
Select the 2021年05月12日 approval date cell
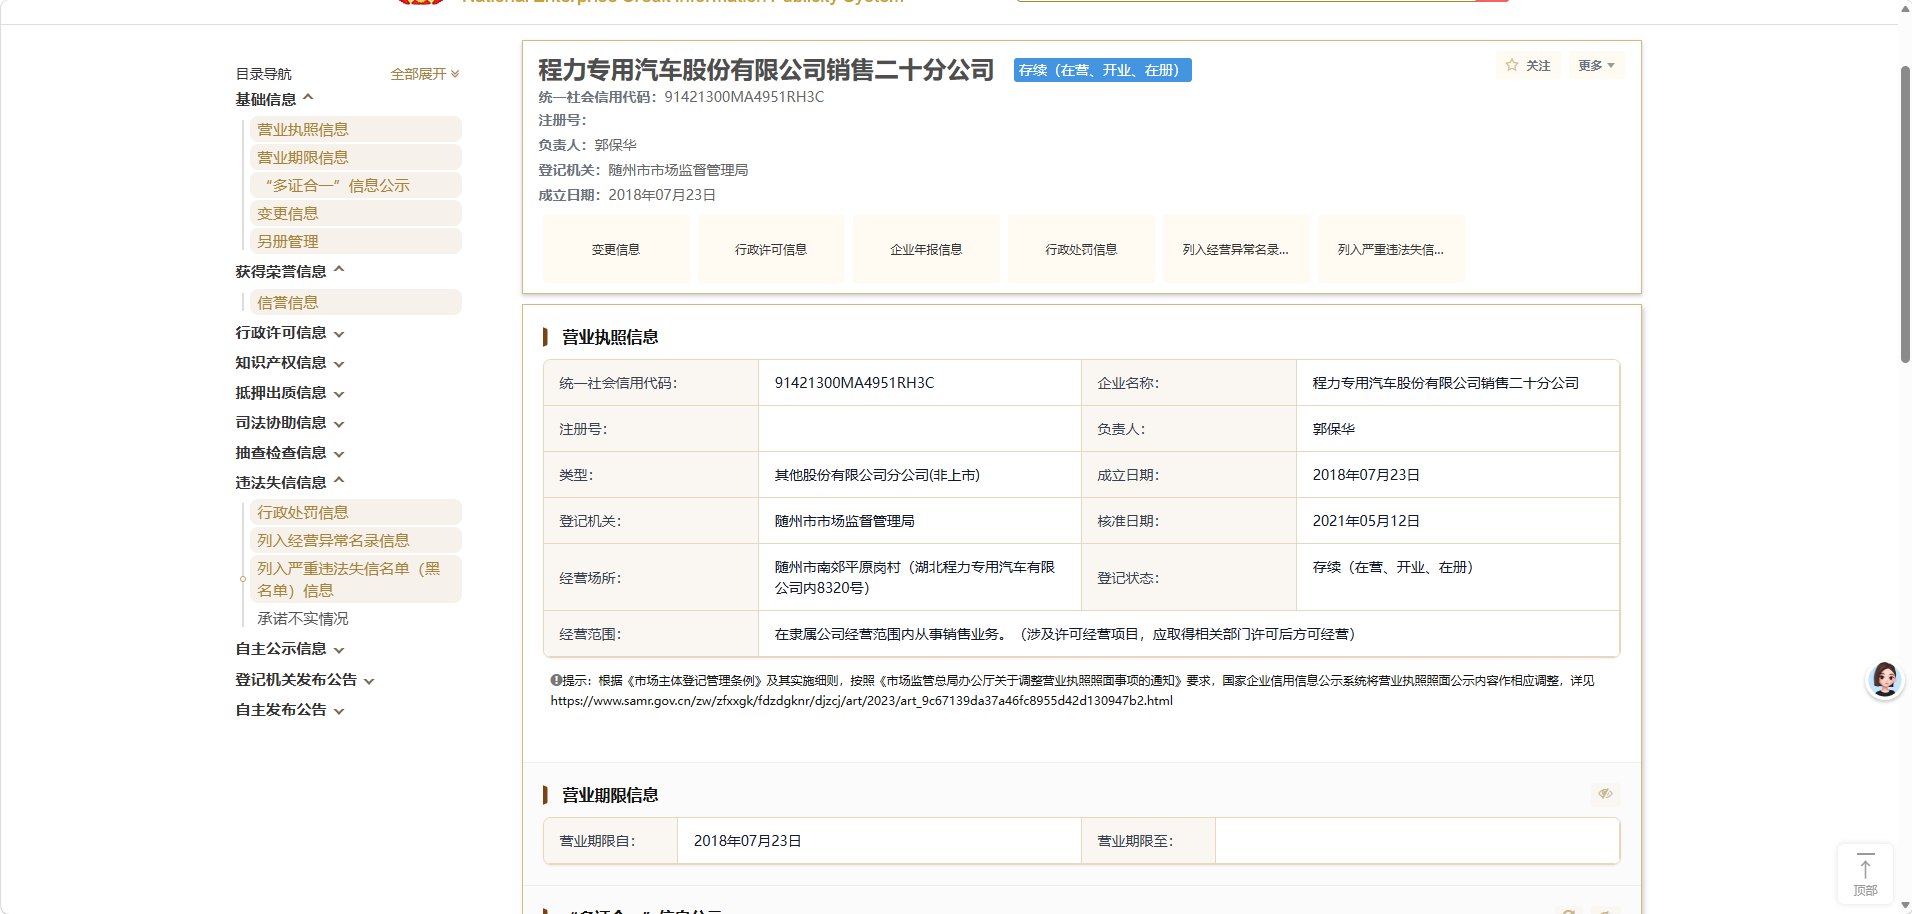1457,521
